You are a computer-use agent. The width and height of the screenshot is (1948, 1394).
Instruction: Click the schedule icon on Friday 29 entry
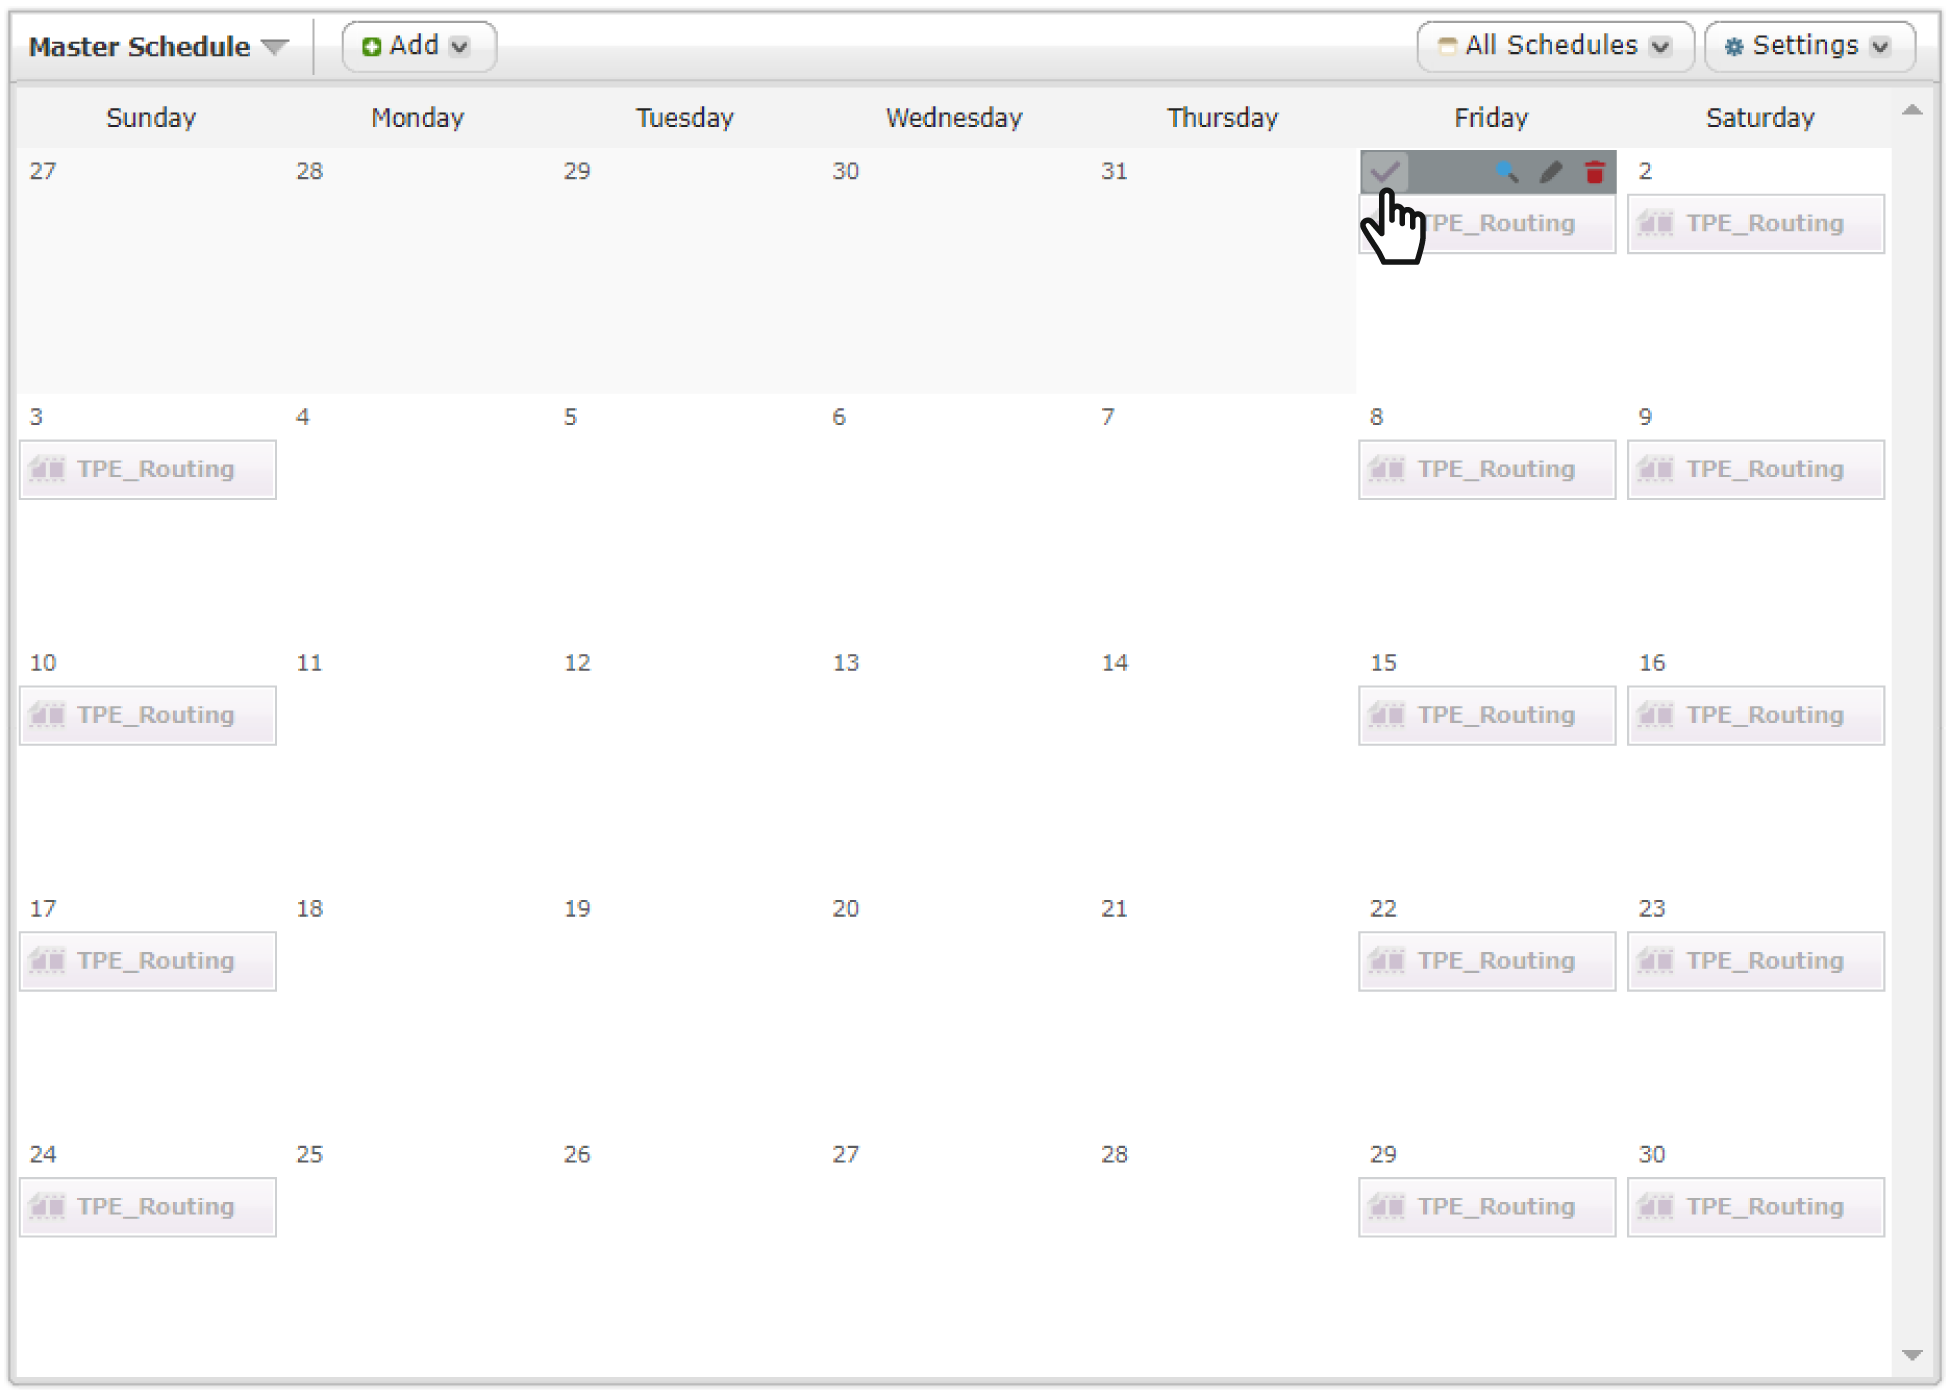[1387, 1207]
